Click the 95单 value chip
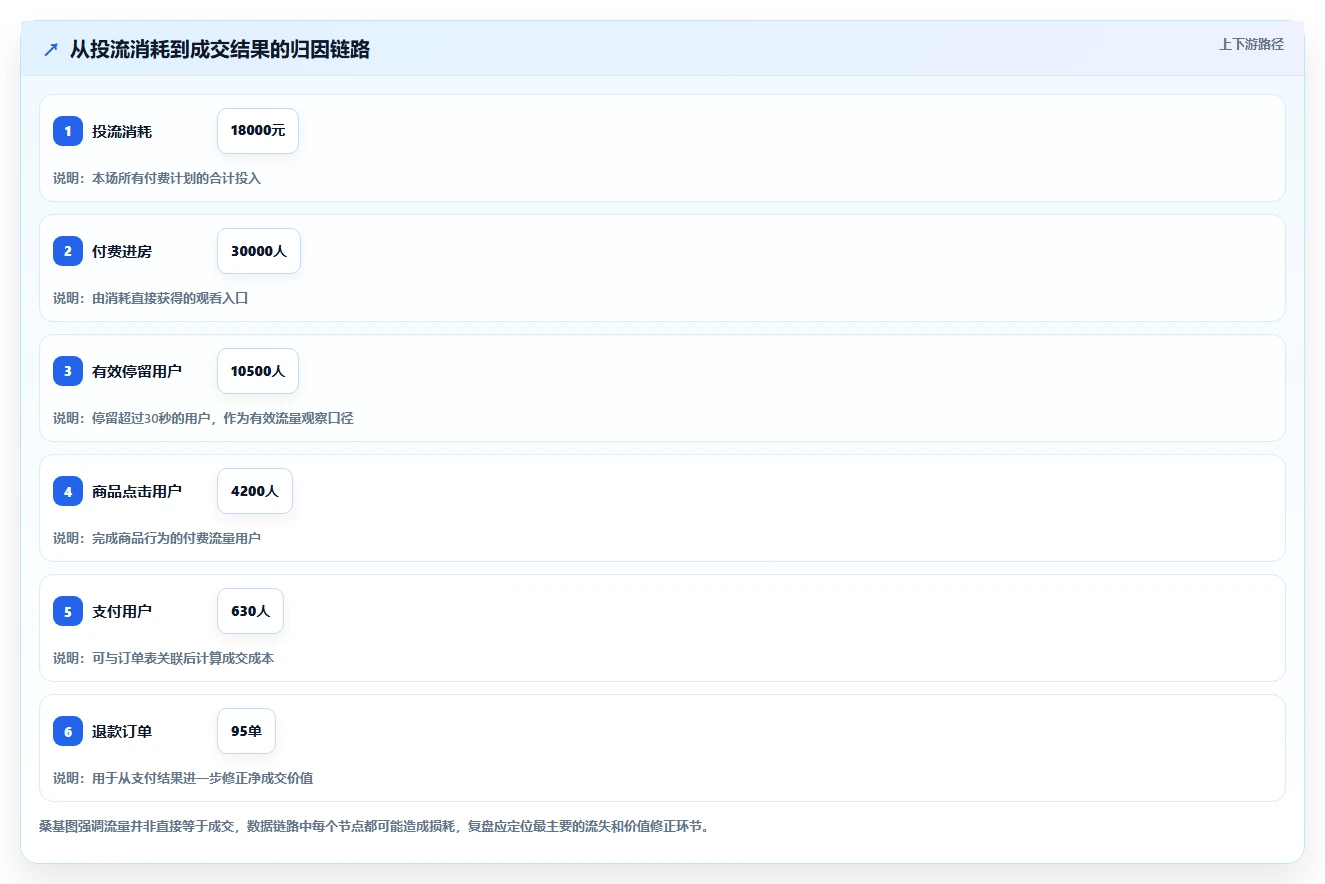 point(246,731)
